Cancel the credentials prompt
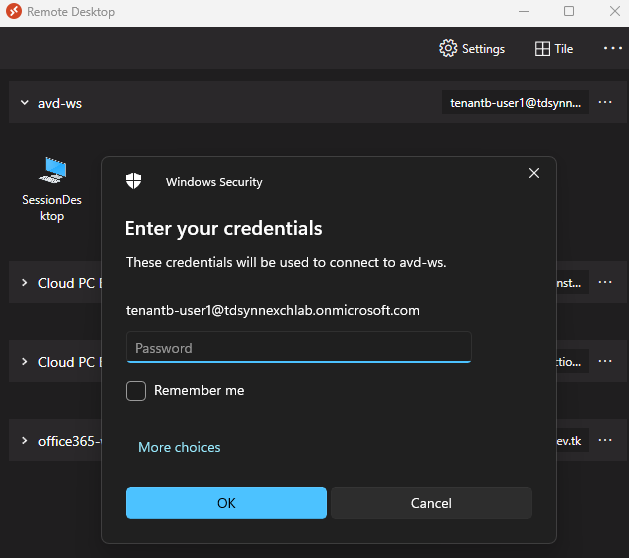629x558 pixels. click(431, 503)
